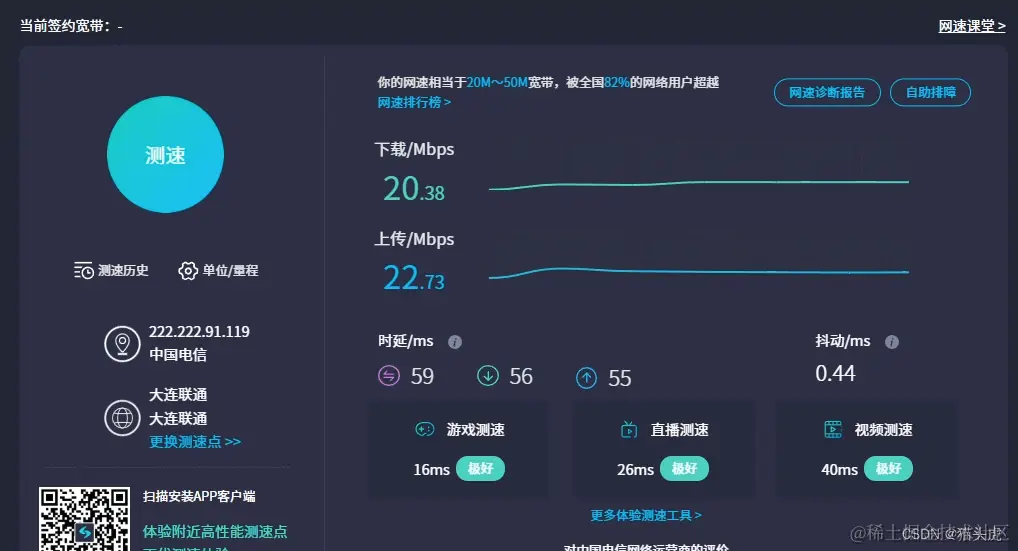Open 游戏测速 game test icon
Screen dimensions: 1018x551
tap(425, 430)
